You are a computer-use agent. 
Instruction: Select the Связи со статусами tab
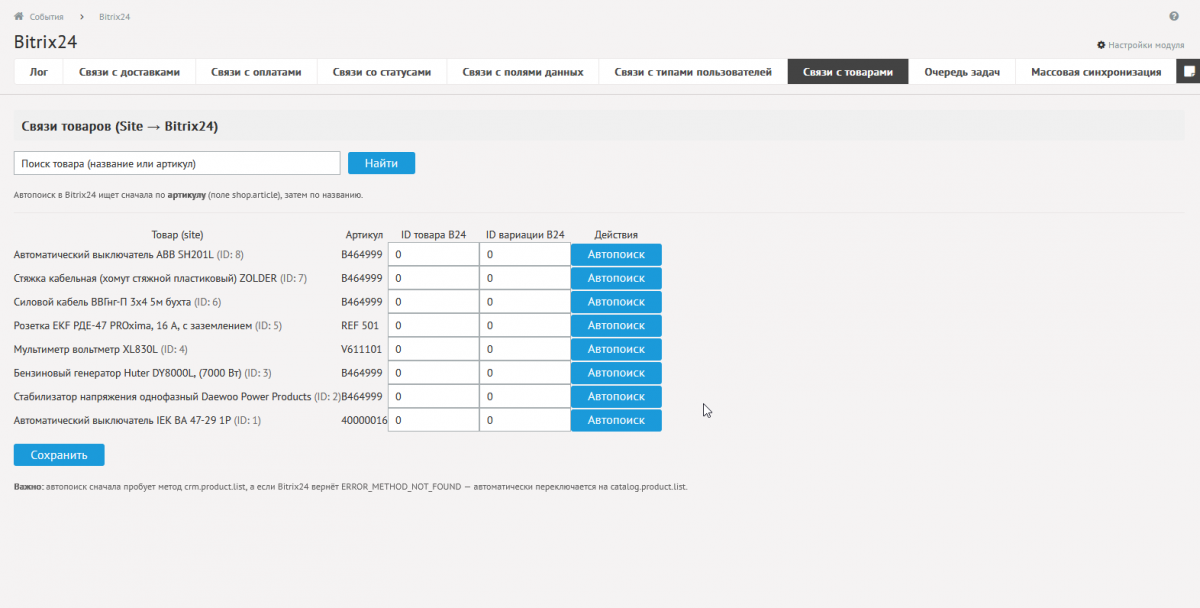tap(382, 72)
